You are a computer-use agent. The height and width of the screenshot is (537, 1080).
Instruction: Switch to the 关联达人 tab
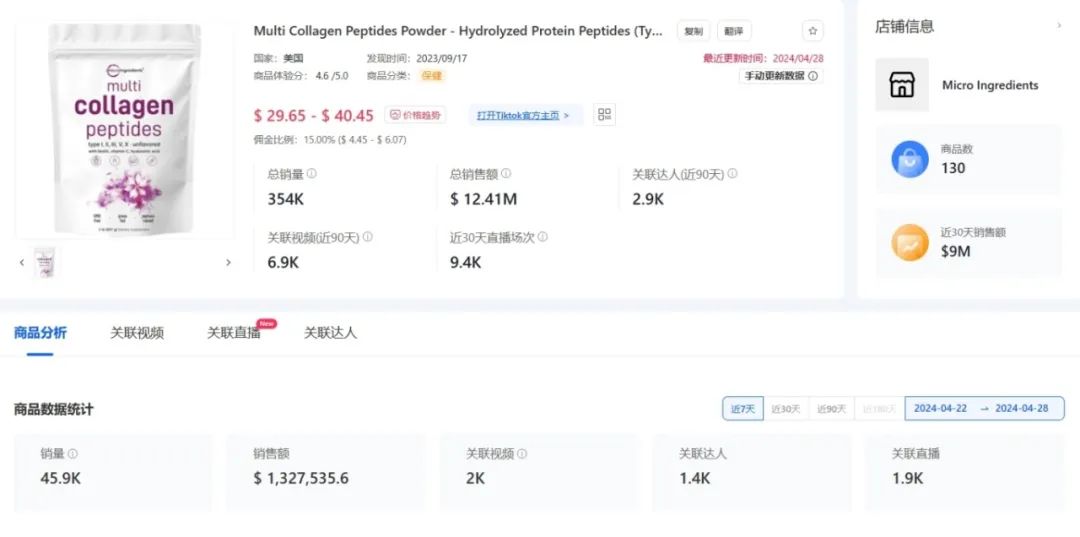331,333
